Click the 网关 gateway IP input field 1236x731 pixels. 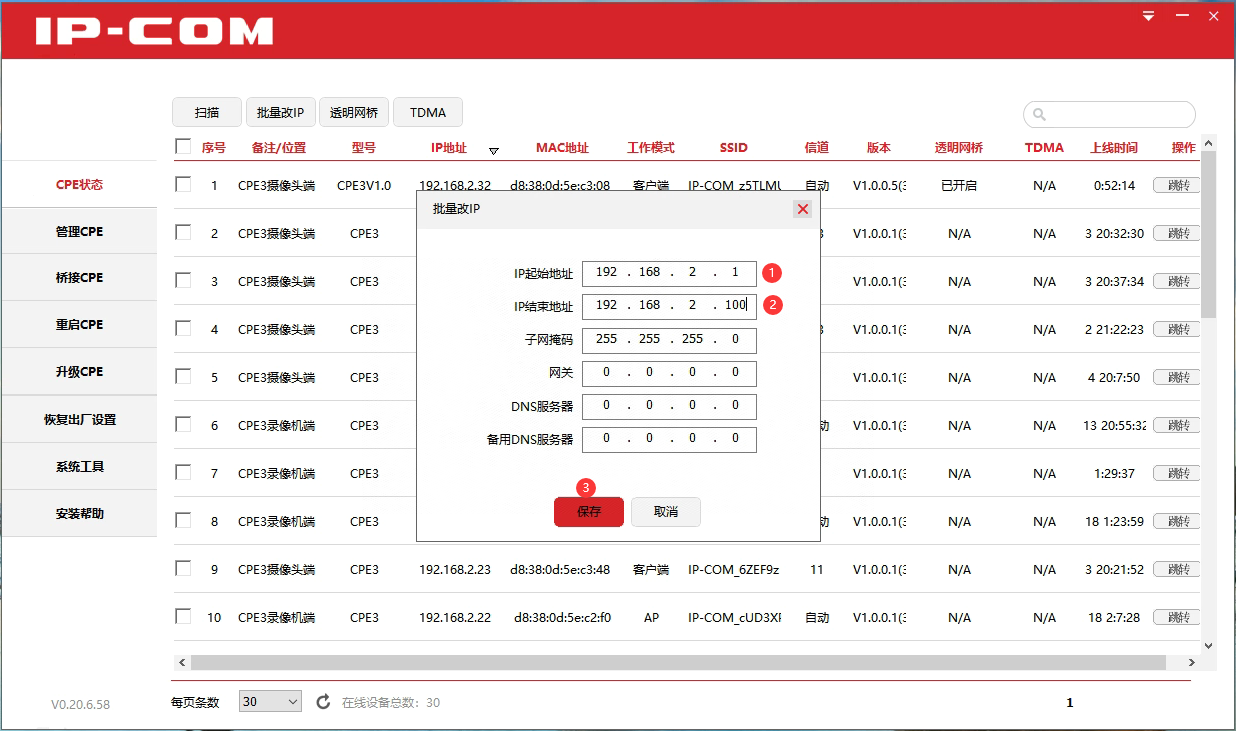click(669, 373)
